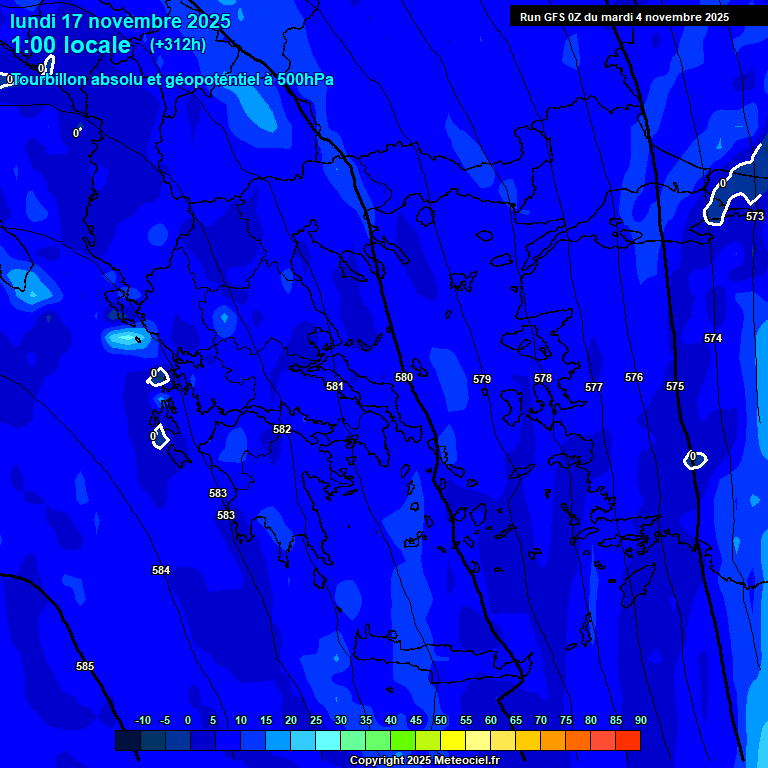Pick the orange legend swatch at 75
This screenshot has width=768, height=768.
point(553,741)
